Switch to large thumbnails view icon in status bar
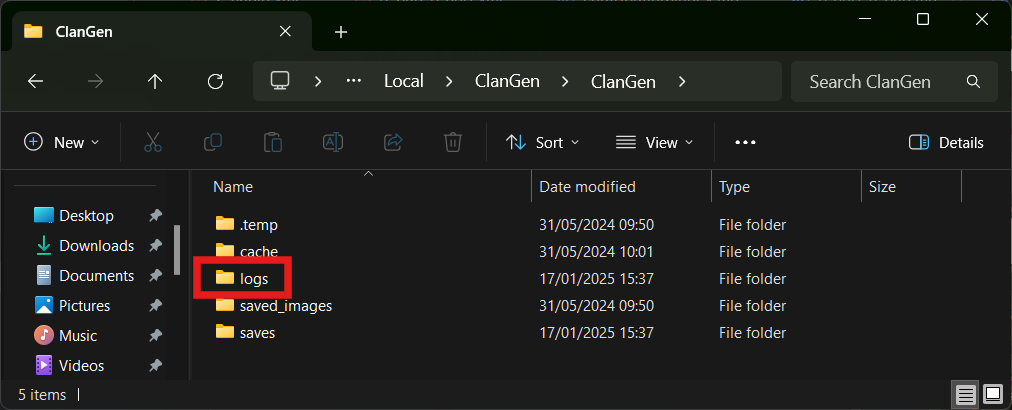This screenshot has height=410, width=1012. point(993,394)
